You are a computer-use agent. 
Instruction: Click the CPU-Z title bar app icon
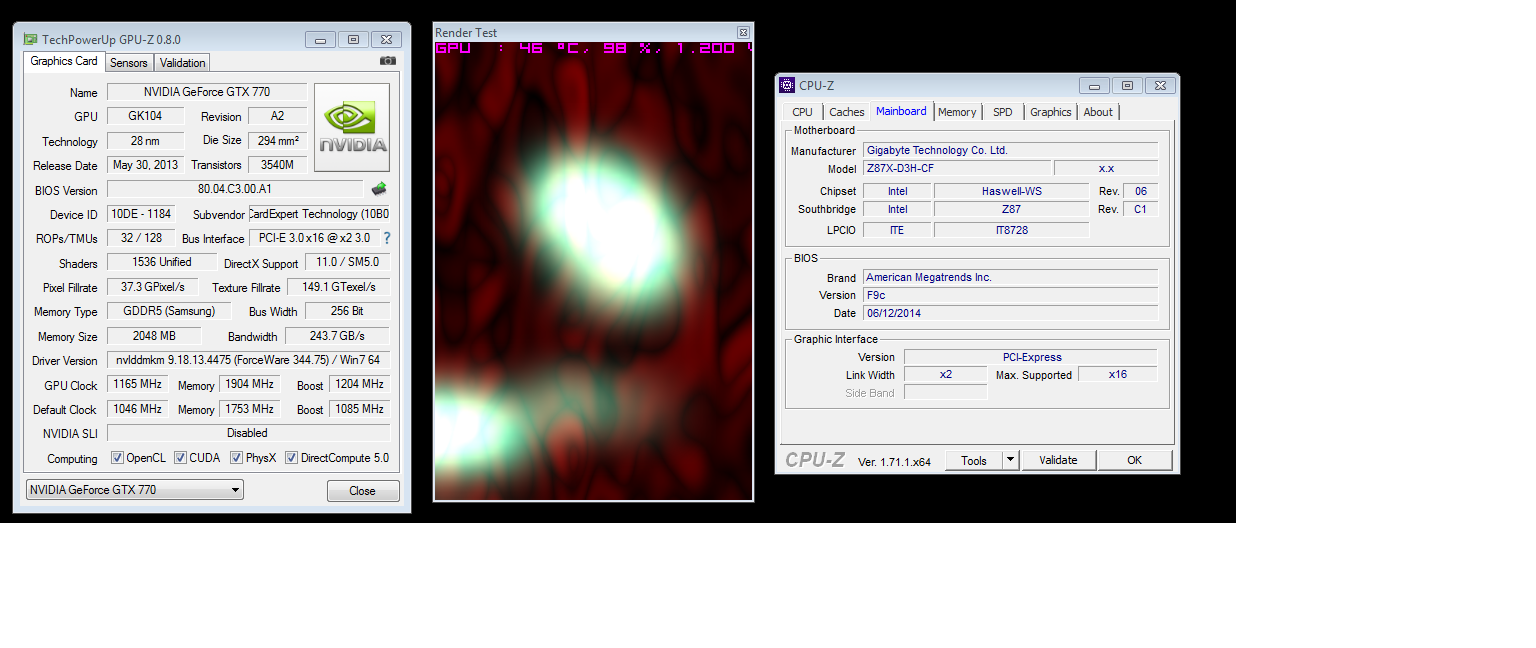pyautogui.click(x=787, y=85)
